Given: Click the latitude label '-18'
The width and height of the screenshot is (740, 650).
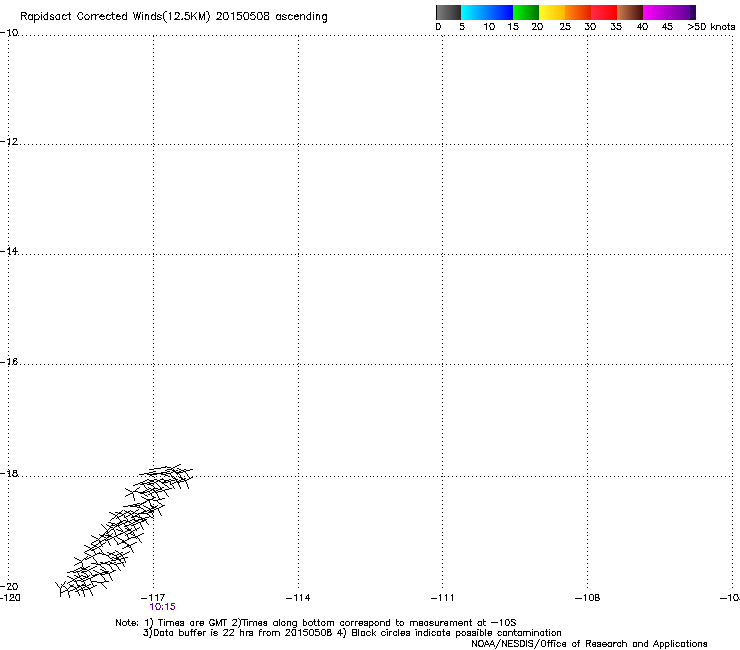Looking at the screenshot, I should [x=9, y=473].
